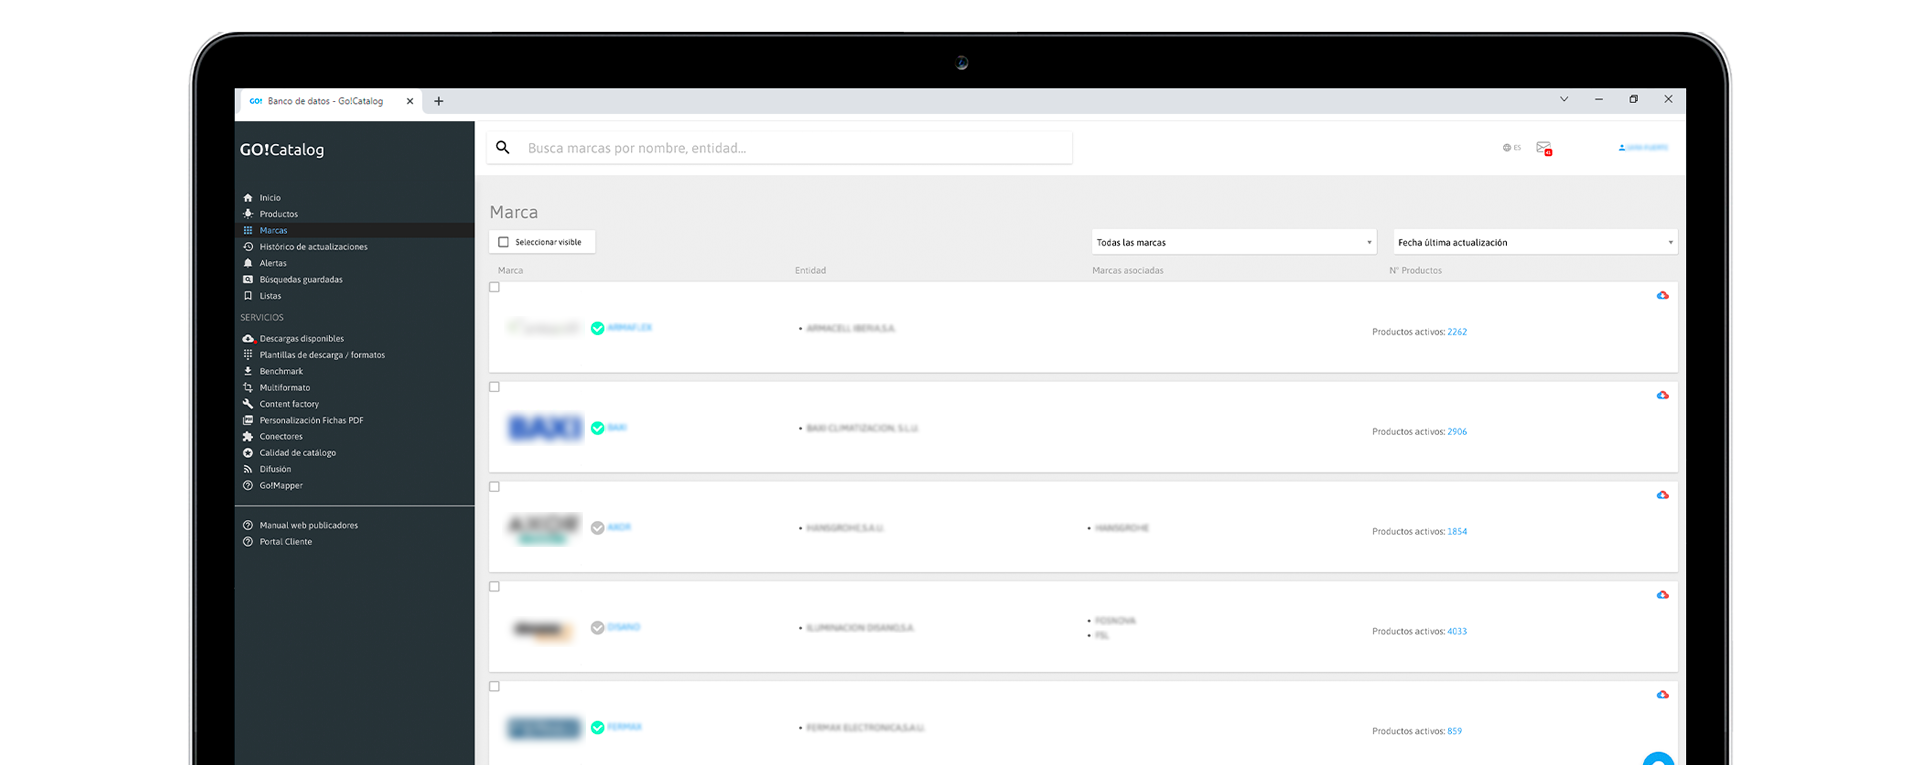
Task: Click the download cloud icon for the 2262 products row
Action: pyautogui.click(x=1662, y=296)
